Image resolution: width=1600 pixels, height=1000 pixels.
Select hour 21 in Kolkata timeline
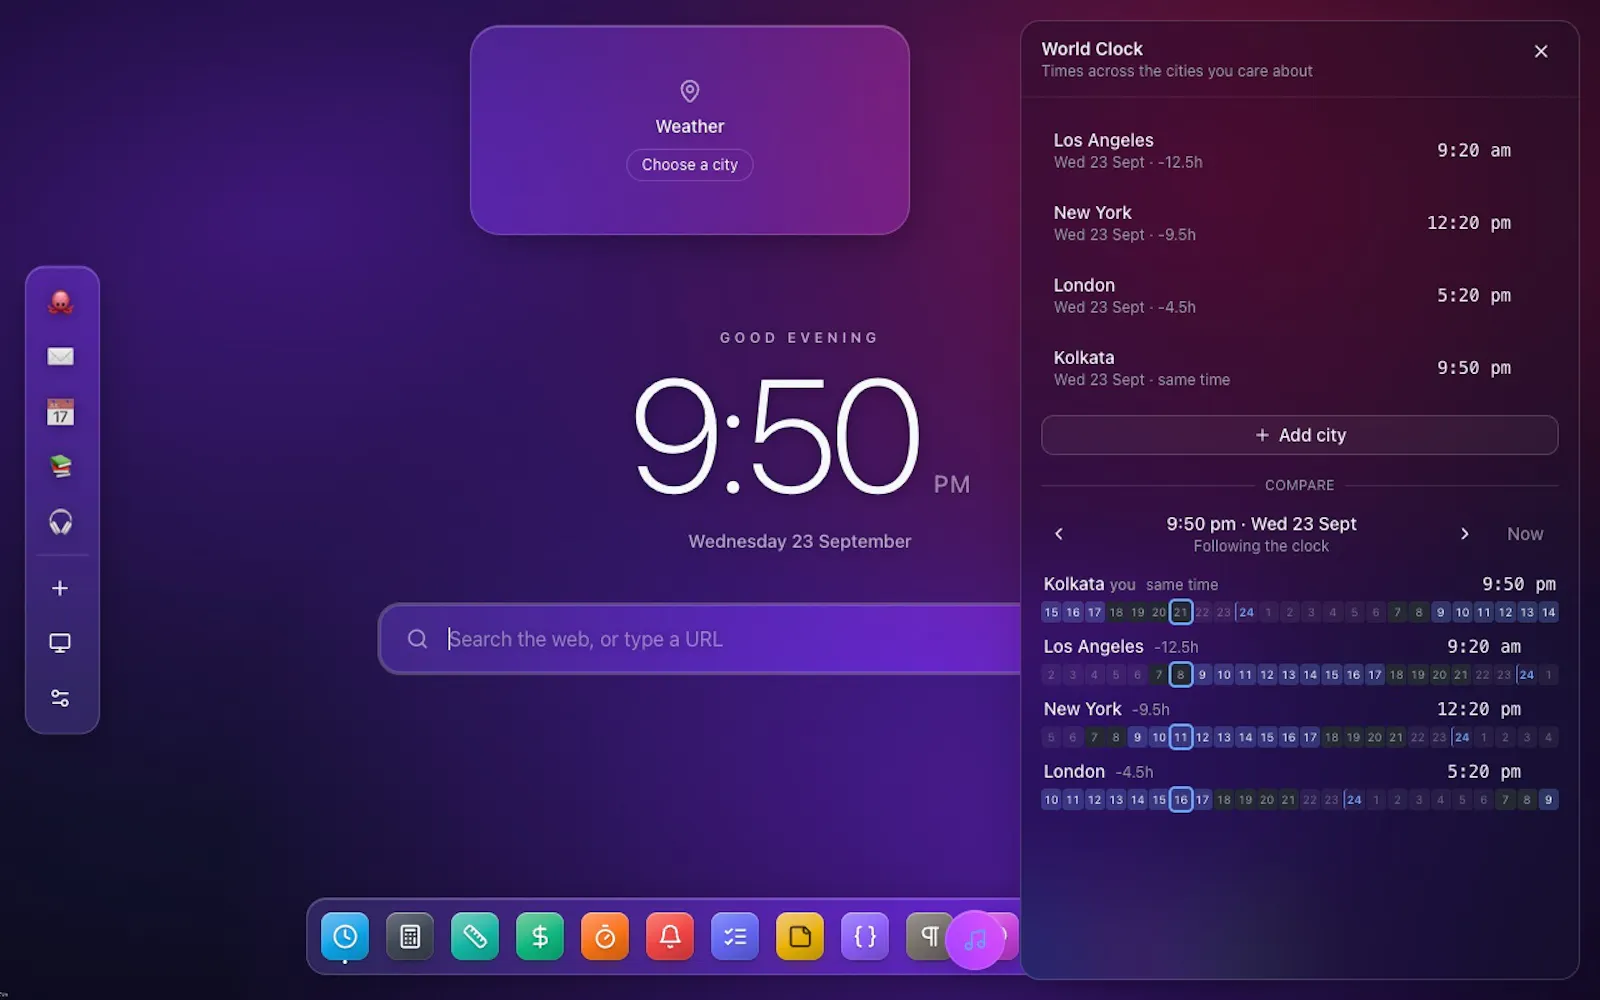pos(1181,612)
